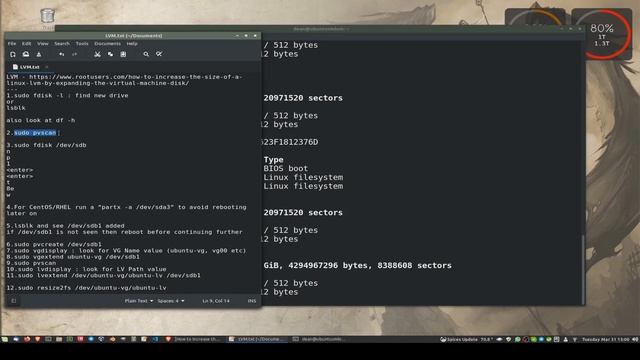The height and width of the screenshot is (360, 640).
Task: Open the View menu
Action: click(43, 44)
